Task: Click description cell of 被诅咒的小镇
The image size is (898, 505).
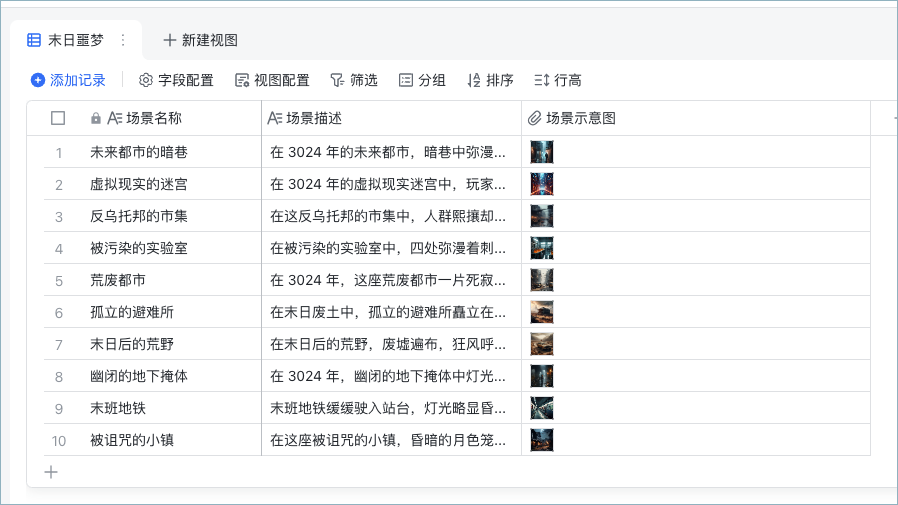Action: pos(391,440)
